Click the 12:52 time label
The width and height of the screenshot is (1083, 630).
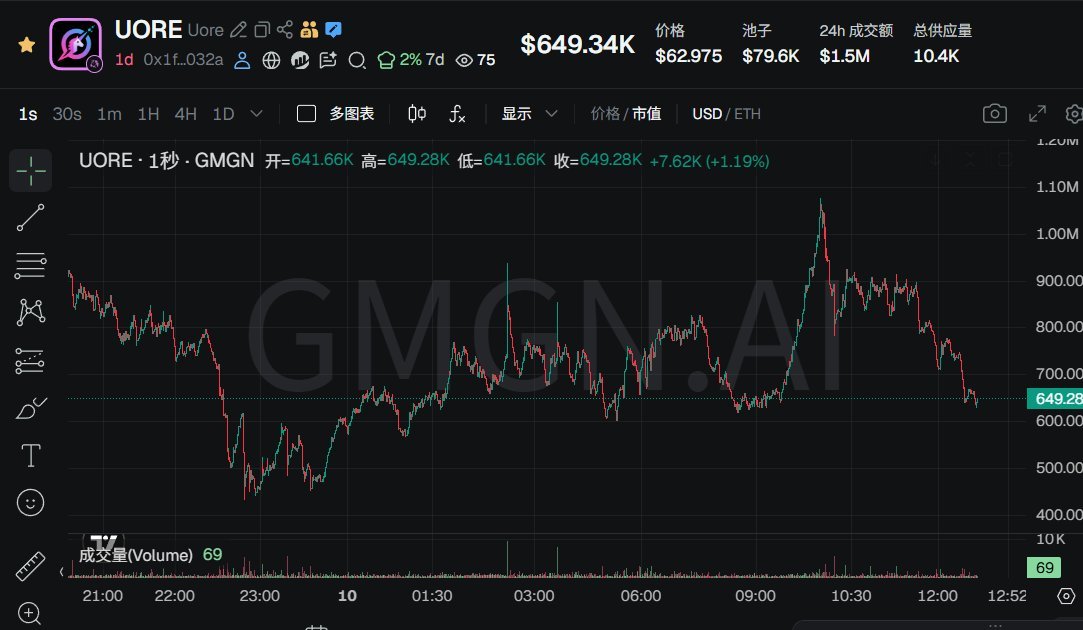1007,596
